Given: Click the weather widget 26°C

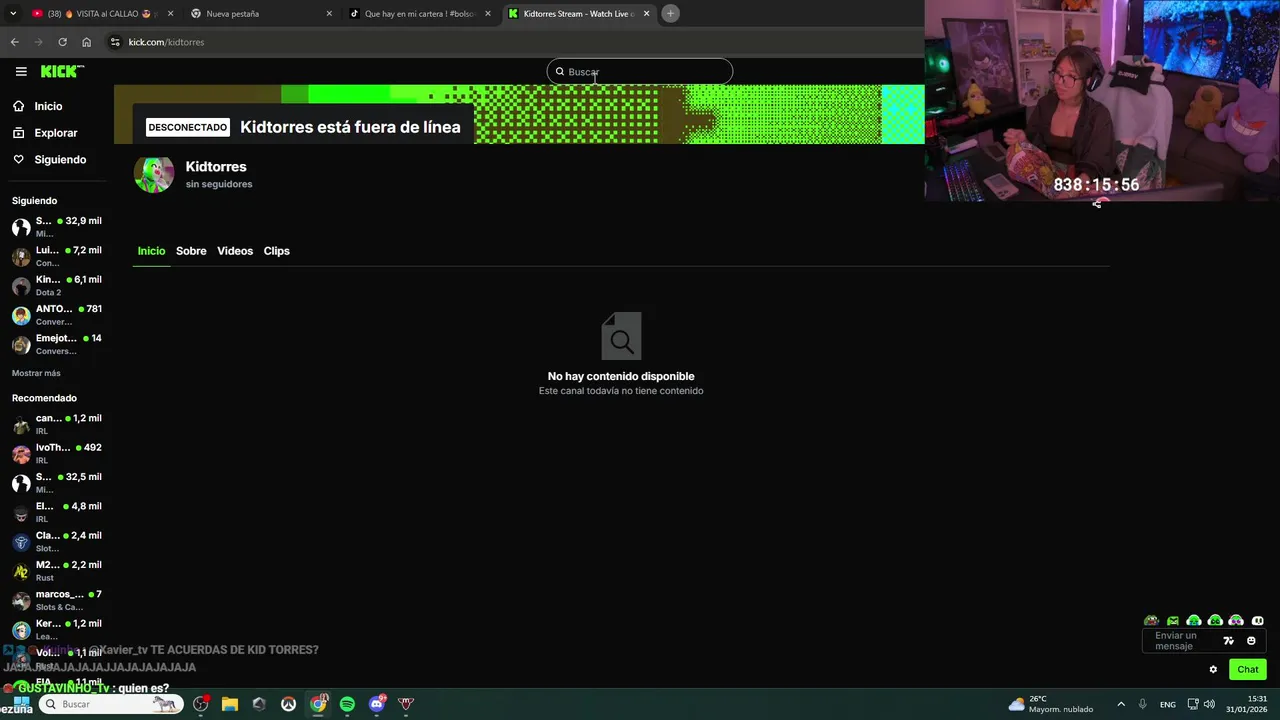Looking at the screenshot, I should pyautogui.click(x=1051, y=704).
